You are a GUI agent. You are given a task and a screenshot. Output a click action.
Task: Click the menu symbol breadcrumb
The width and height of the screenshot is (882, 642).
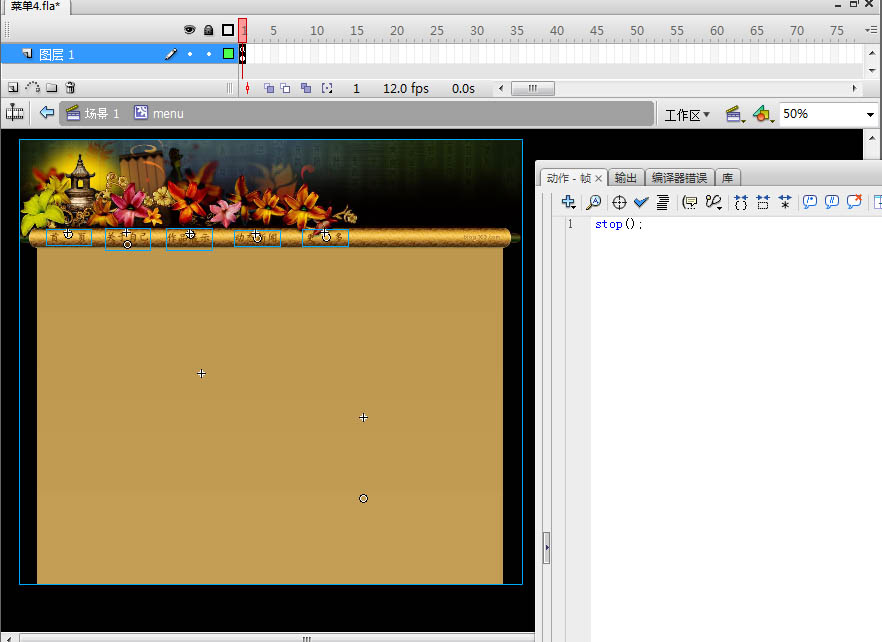click(x=159, y=113)
